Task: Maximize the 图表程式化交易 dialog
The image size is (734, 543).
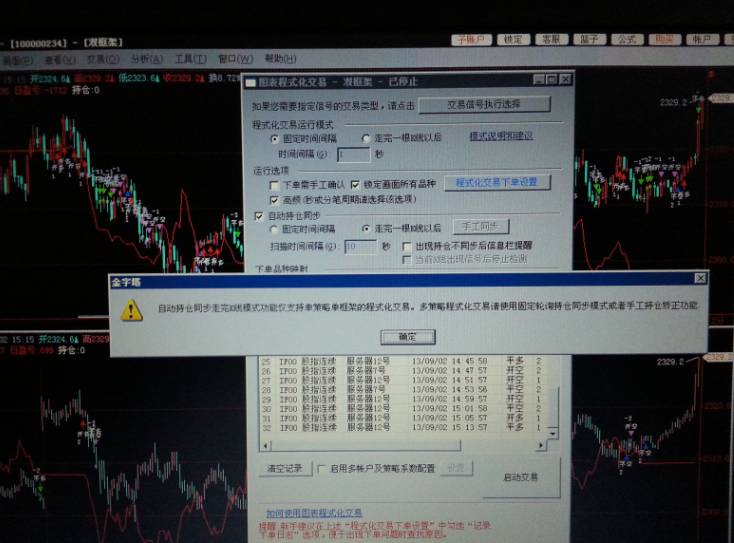Action: pos(551,80)
